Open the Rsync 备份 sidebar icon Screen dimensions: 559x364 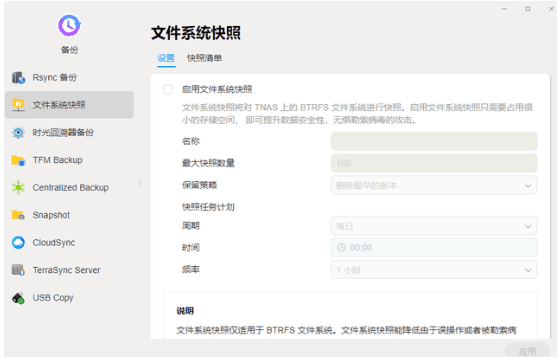[x=18, y=77]
